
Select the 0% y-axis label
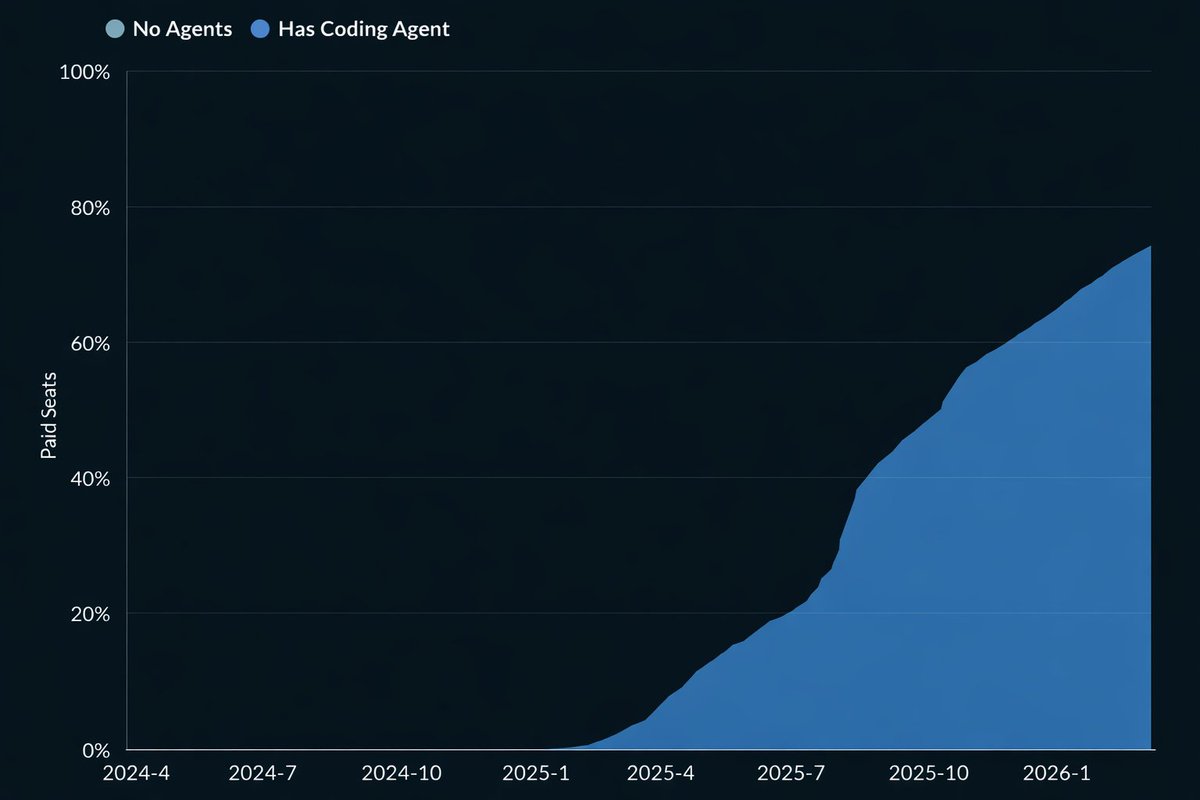[x=98, y=749]
